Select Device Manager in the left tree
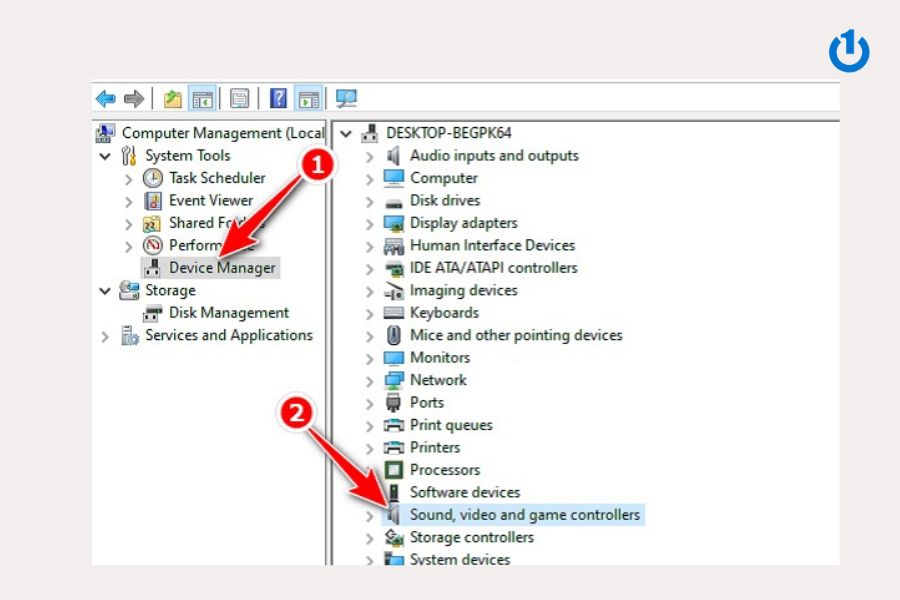 click(222, 268)
